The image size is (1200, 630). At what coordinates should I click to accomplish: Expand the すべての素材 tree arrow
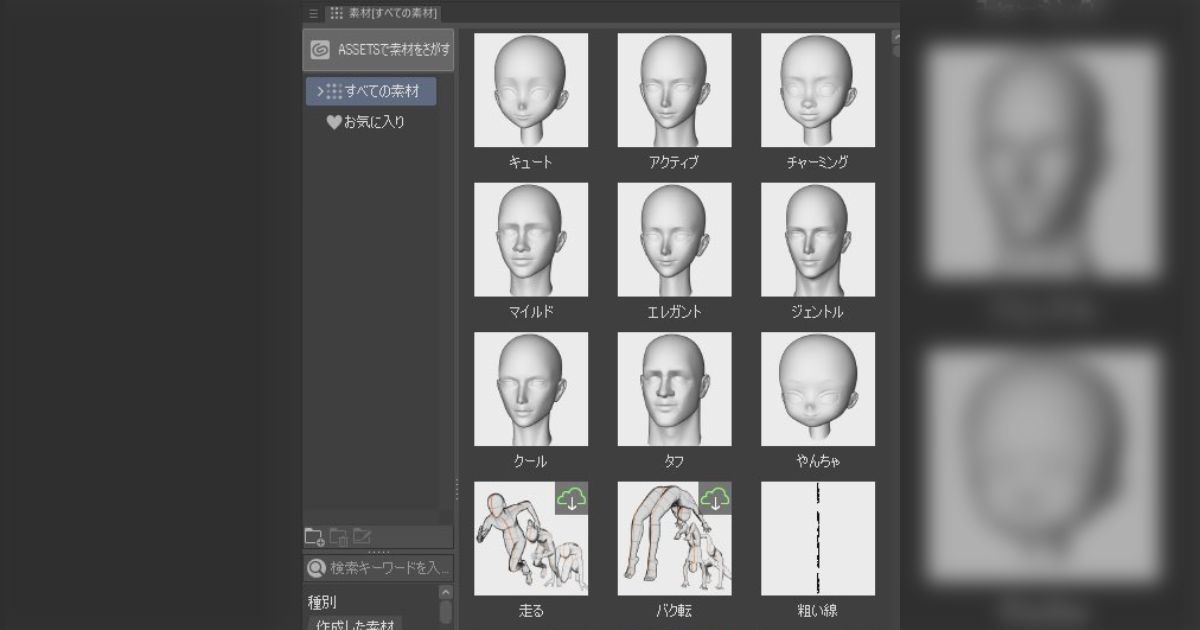319,91
